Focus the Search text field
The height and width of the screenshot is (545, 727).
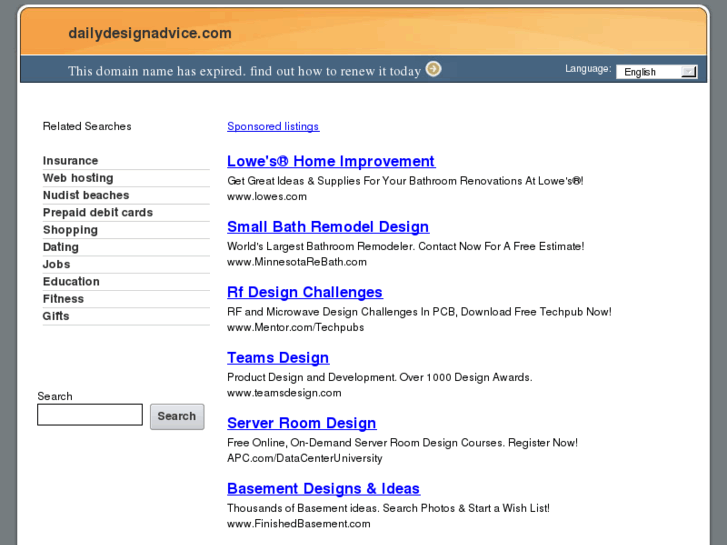[90, 415]
